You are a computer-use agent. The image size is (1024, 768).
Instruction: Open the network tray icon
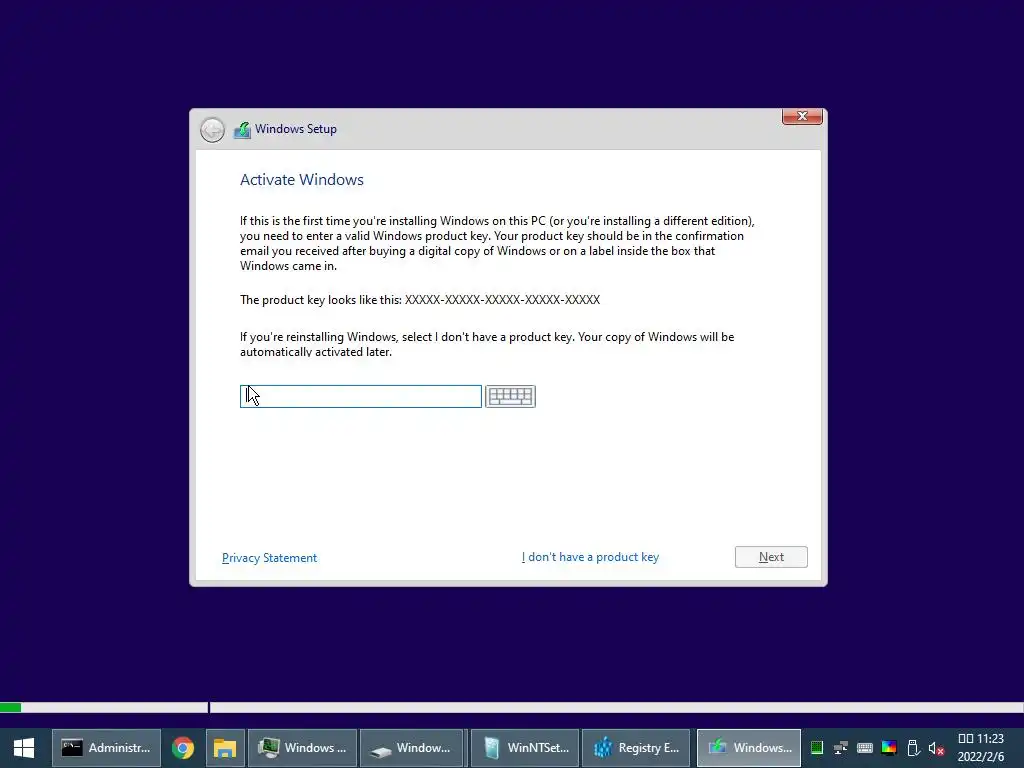click(x=840, y=748)
